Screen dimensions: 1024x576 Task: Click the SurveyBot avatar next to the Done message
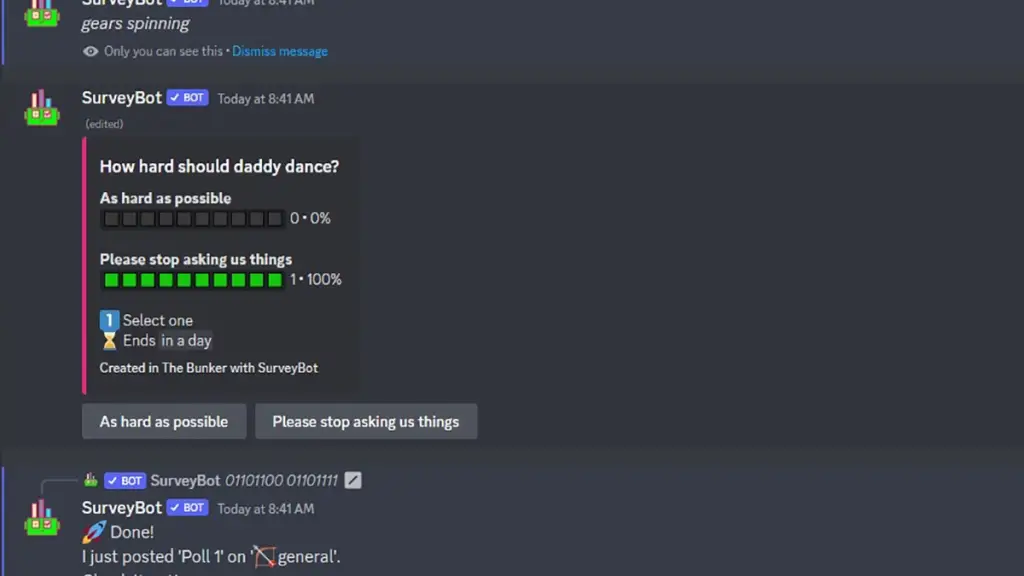[42, 518]
